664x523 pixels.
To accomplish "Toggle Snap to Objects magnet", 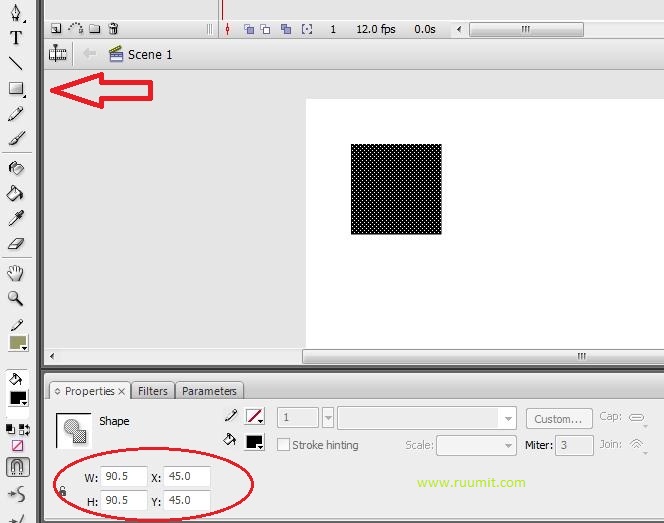I will coord(17,467).
